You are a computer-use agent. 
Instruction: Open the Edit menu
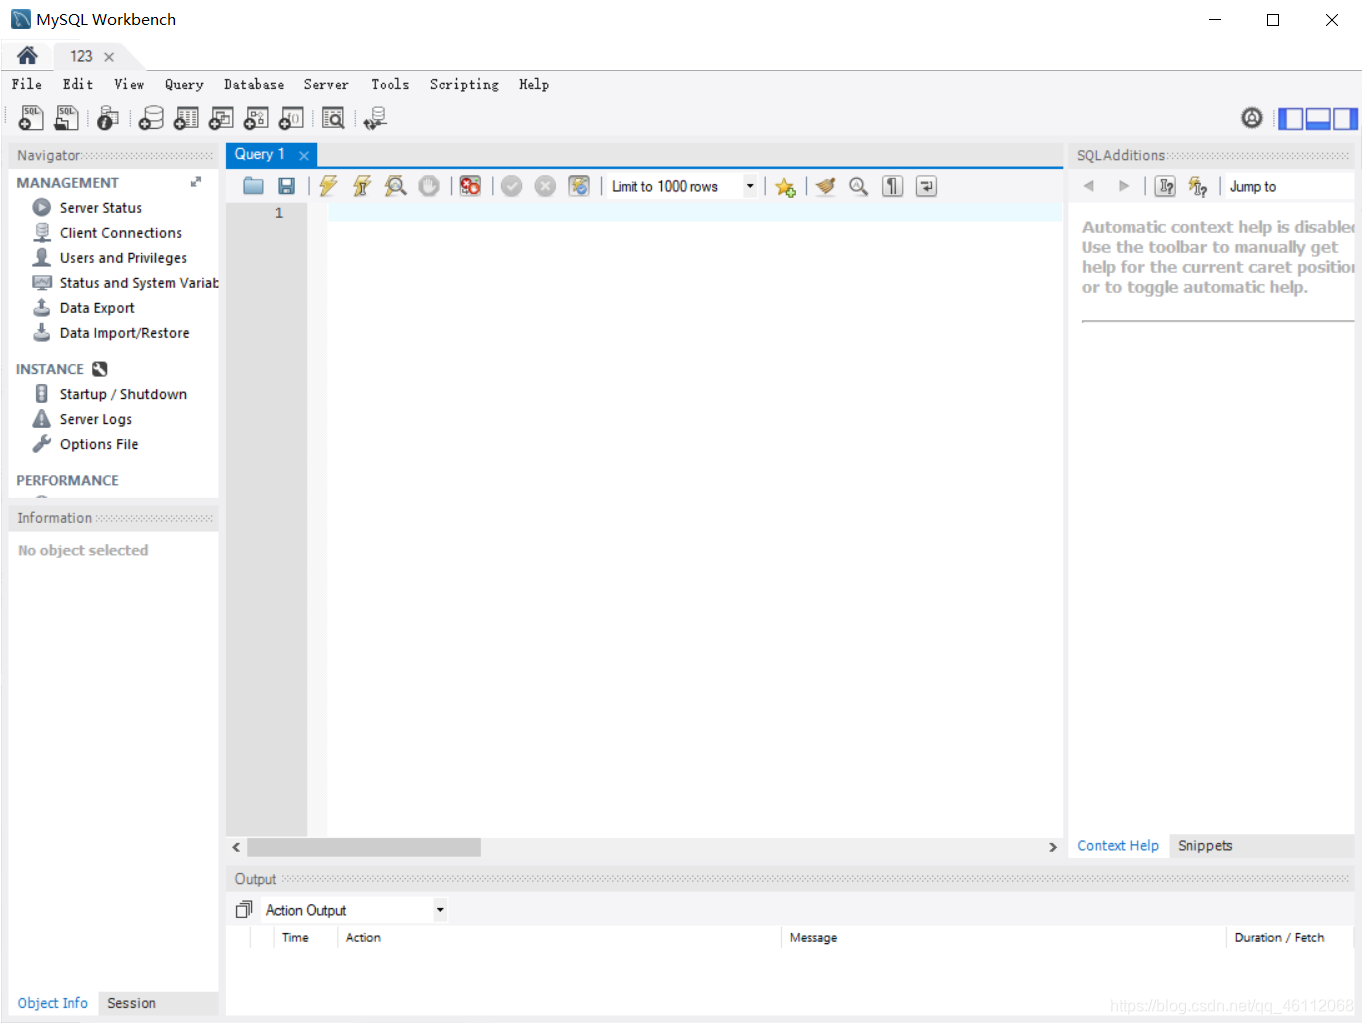pyautogui.click(x=78, y=84)
